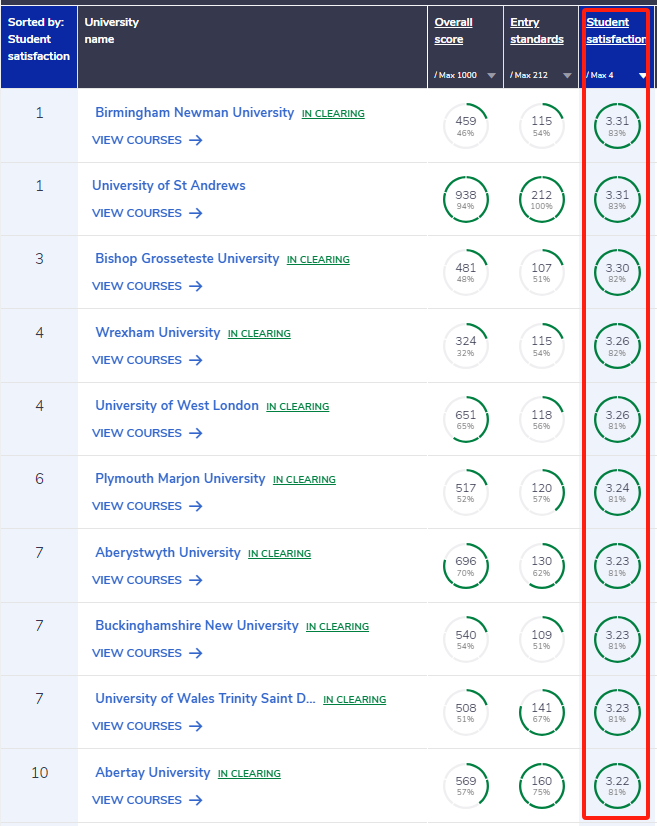Click Bishop Grosseteste satisfaction 3.30 circle
Screen dimensions: 657x826
pyautogui.click(x=617, y=272)
